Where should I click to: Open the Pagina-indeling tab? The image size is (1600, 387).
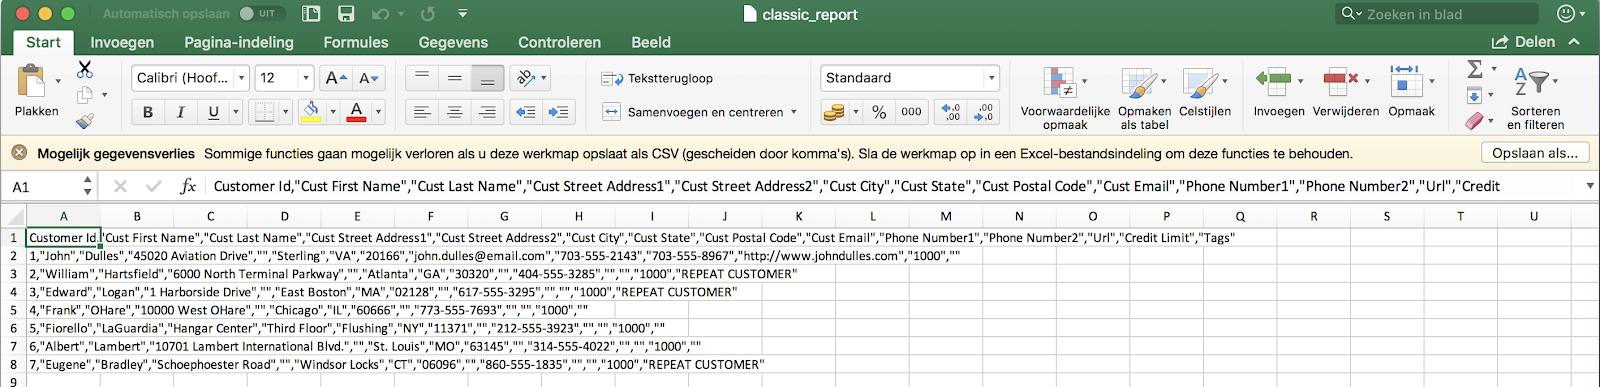tap(239, 42)
